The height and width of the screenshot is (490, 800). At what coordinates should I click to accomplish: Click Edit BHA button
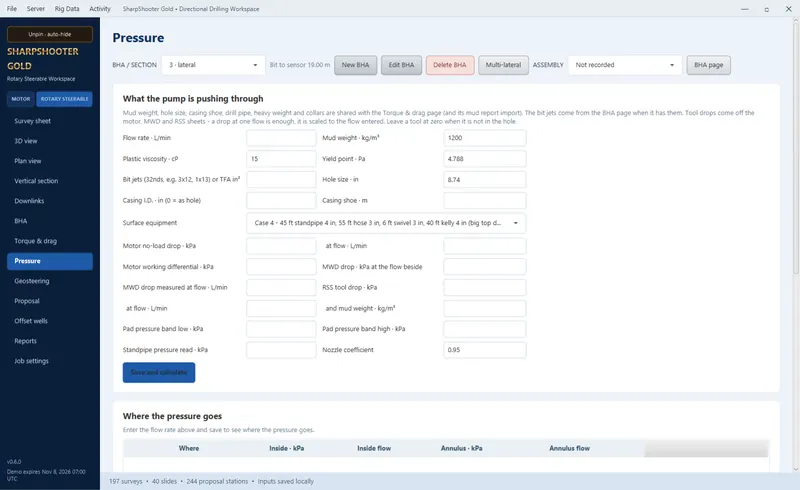point(401,65)
